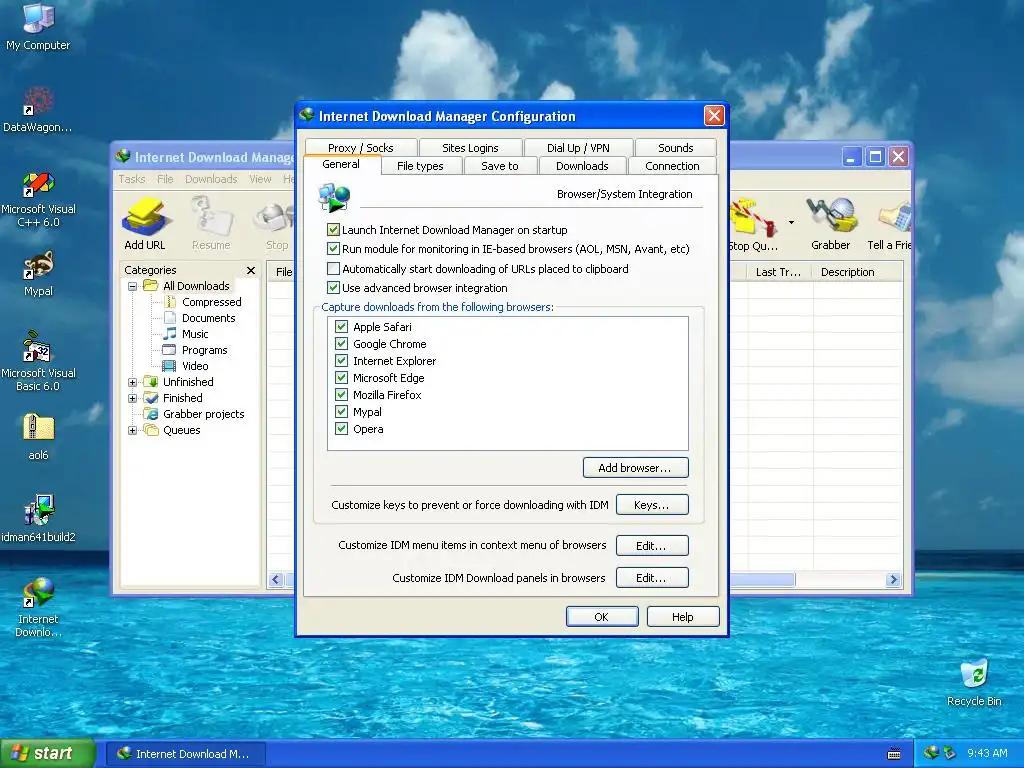Select the Programs category
This screenshot has height=768, width=1024.
click(x=195, y=350)
